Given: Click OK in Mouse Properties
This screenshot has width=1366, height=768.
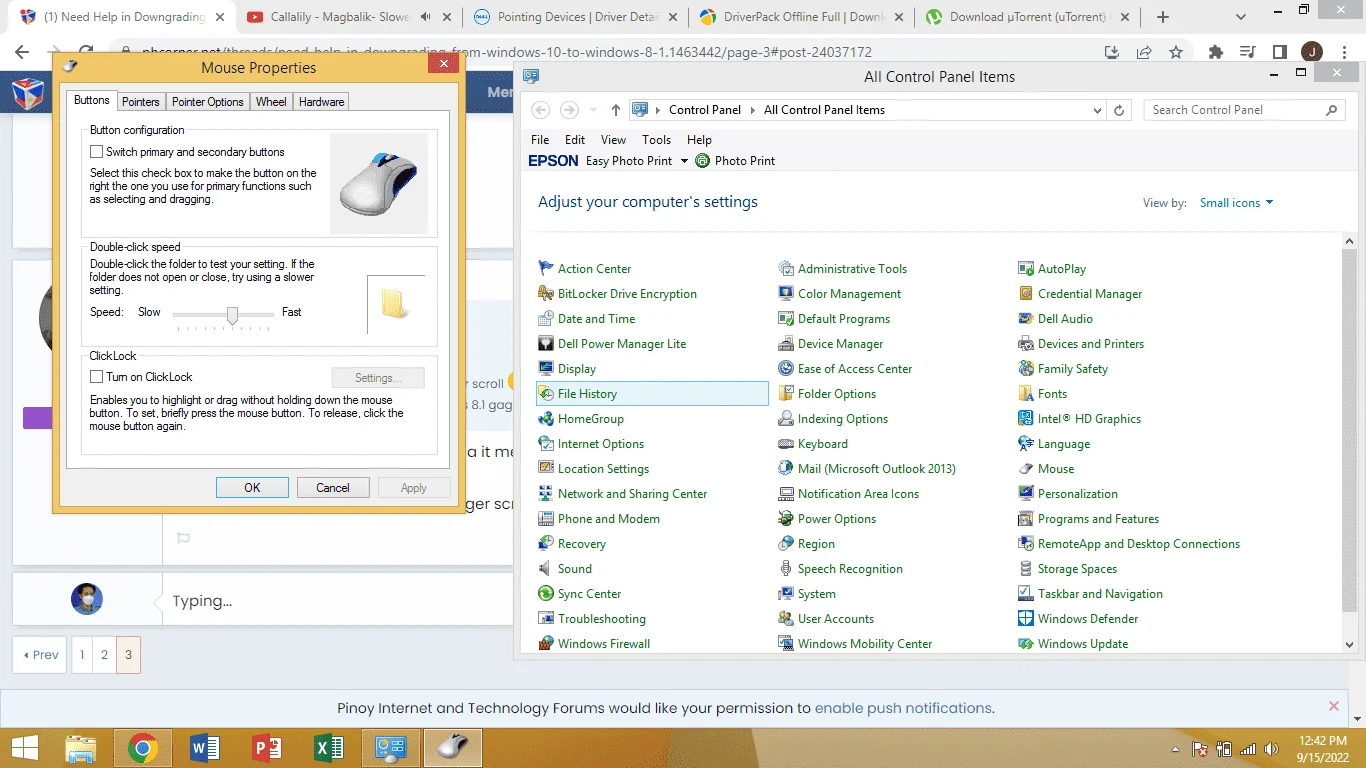Looking at the screenshot, I should 252,488.
